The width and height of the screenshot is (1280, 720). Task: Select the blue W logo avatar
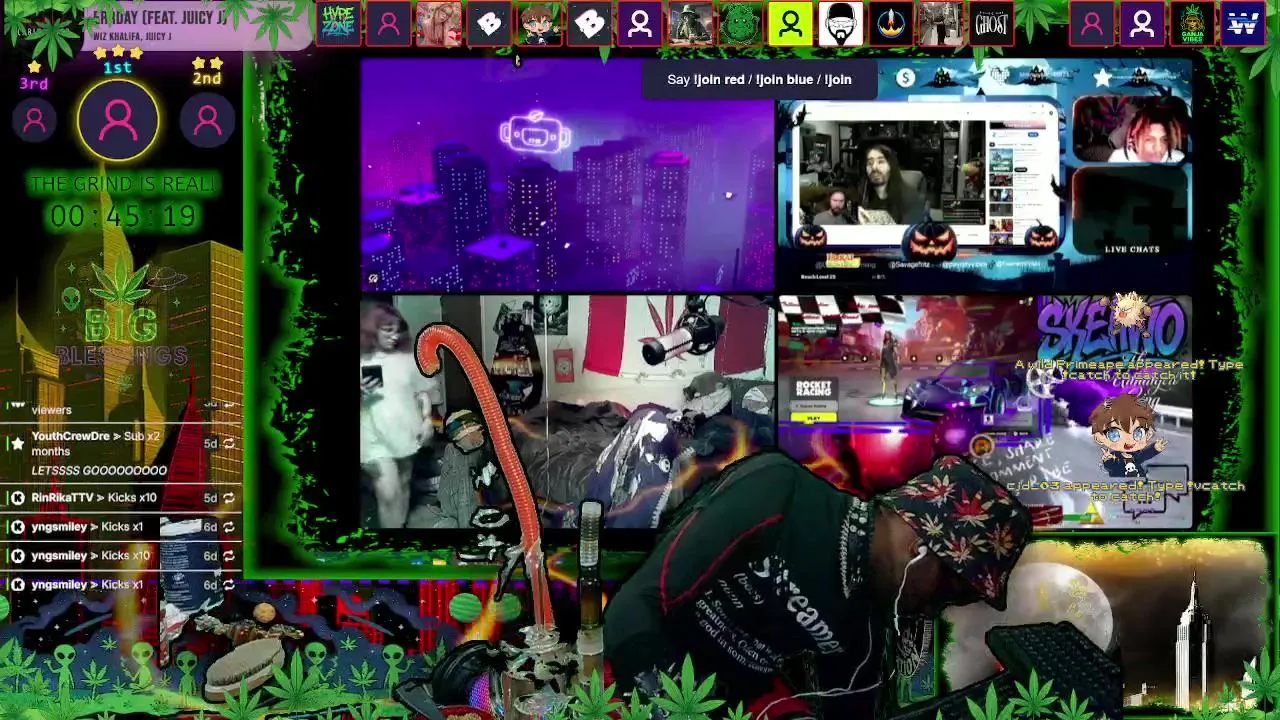[1242, 24]
